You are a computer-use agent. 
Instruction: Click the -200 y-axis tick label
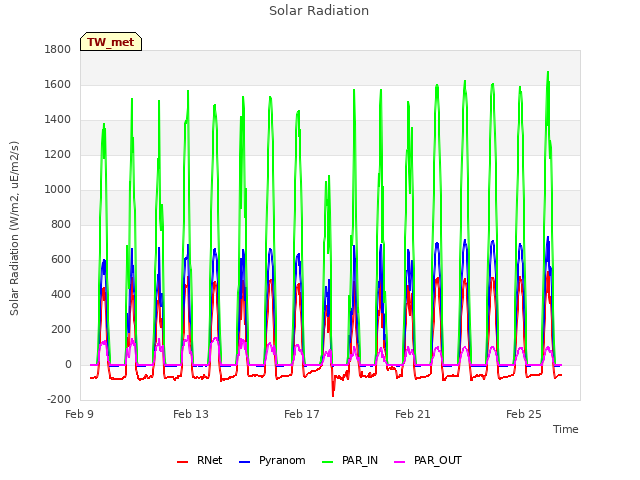pos(59,400)
